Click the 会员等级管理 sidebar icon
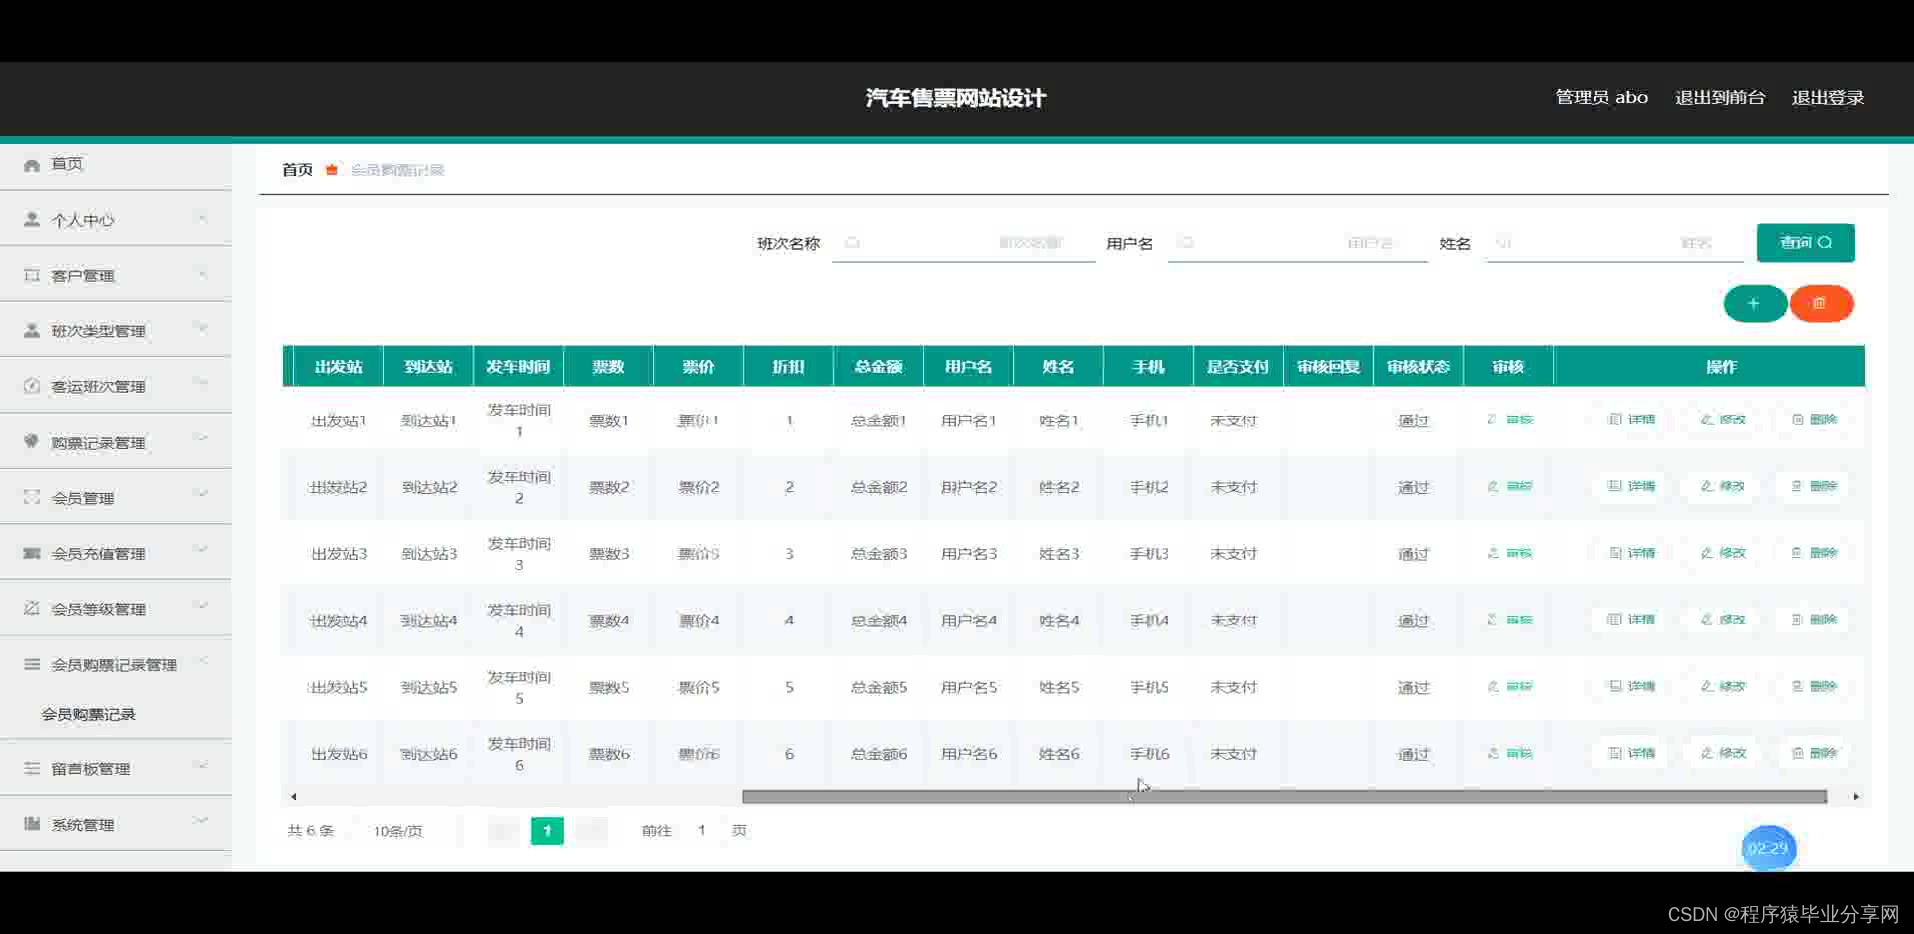Screen dimensions: 1914x934 [32, 608]
